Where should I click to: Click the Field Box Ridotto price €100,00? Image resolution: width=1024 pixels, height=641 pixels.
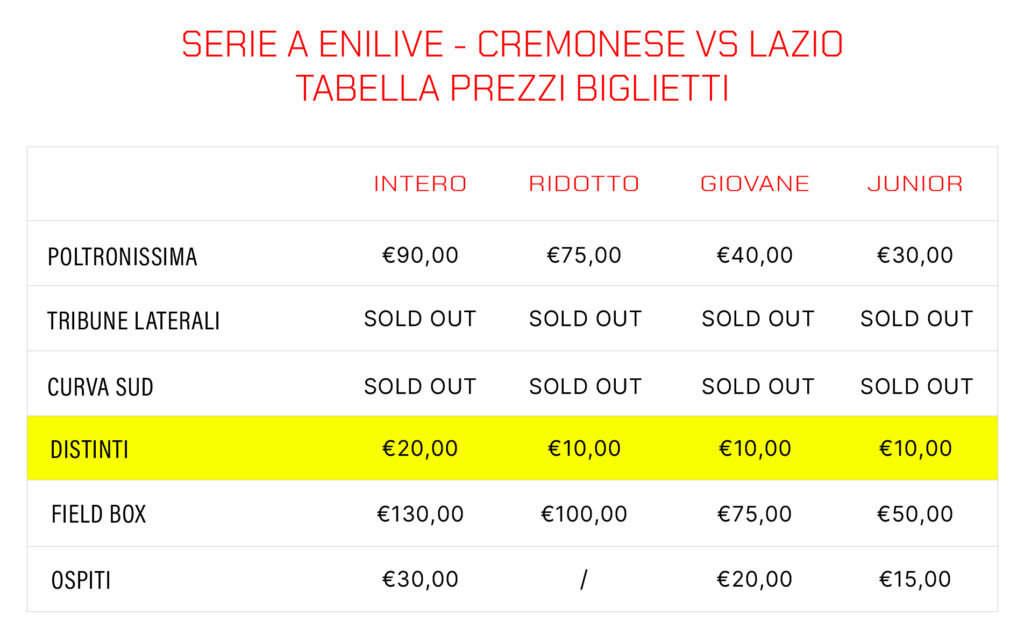click(x=584, y=514)
